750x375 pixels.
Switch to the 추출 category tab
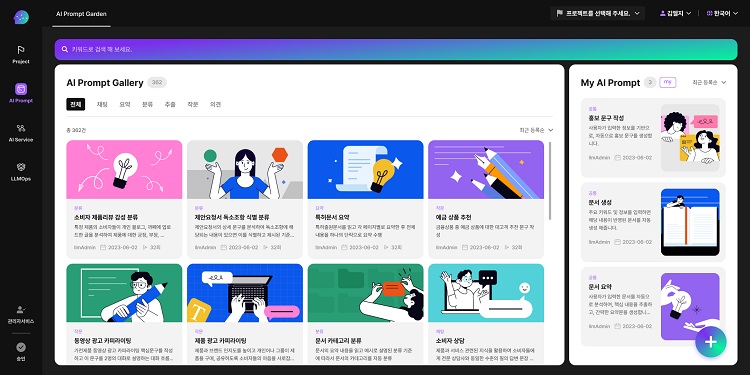pos(170,104)
